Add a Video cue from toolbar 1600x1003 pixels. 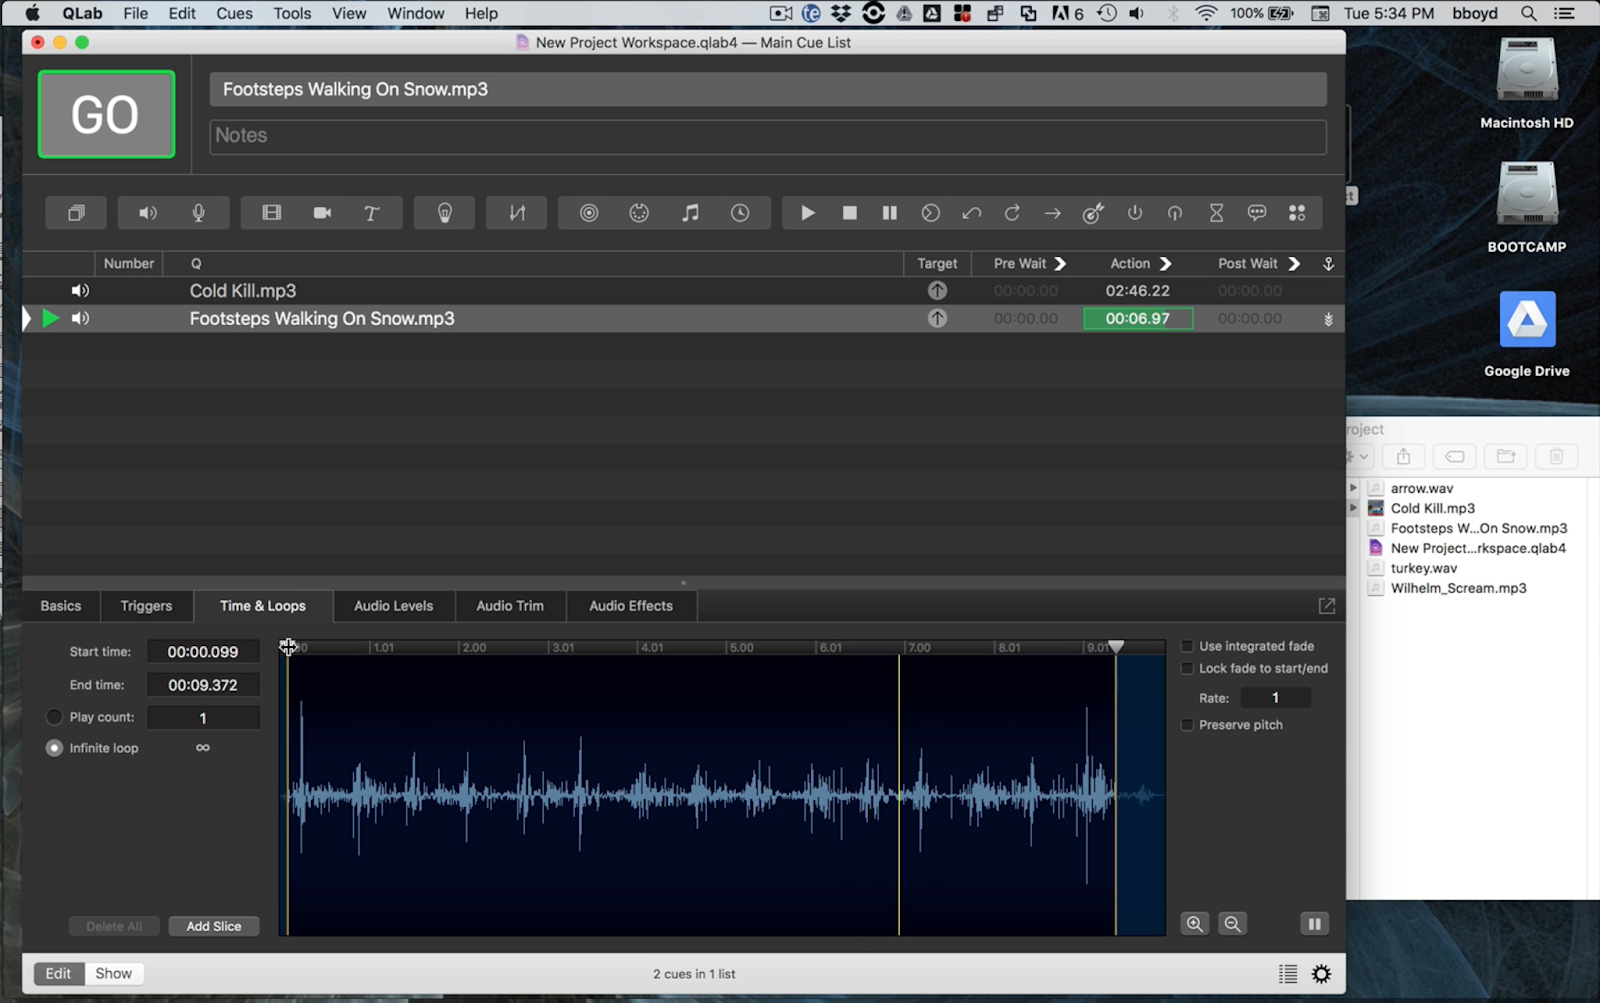271,213
